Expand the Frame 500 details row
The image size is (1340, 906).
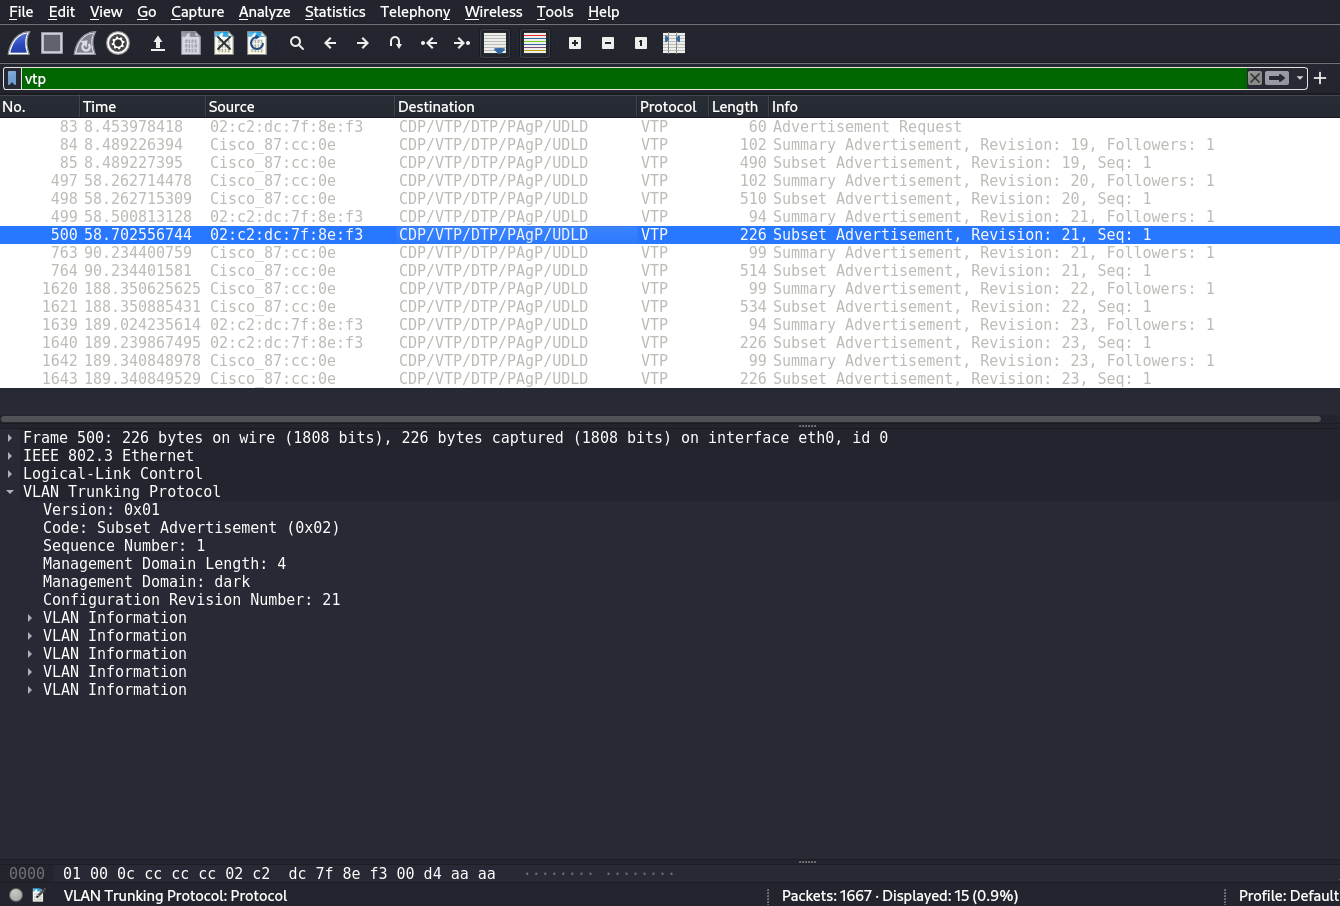tap(10, 438)
